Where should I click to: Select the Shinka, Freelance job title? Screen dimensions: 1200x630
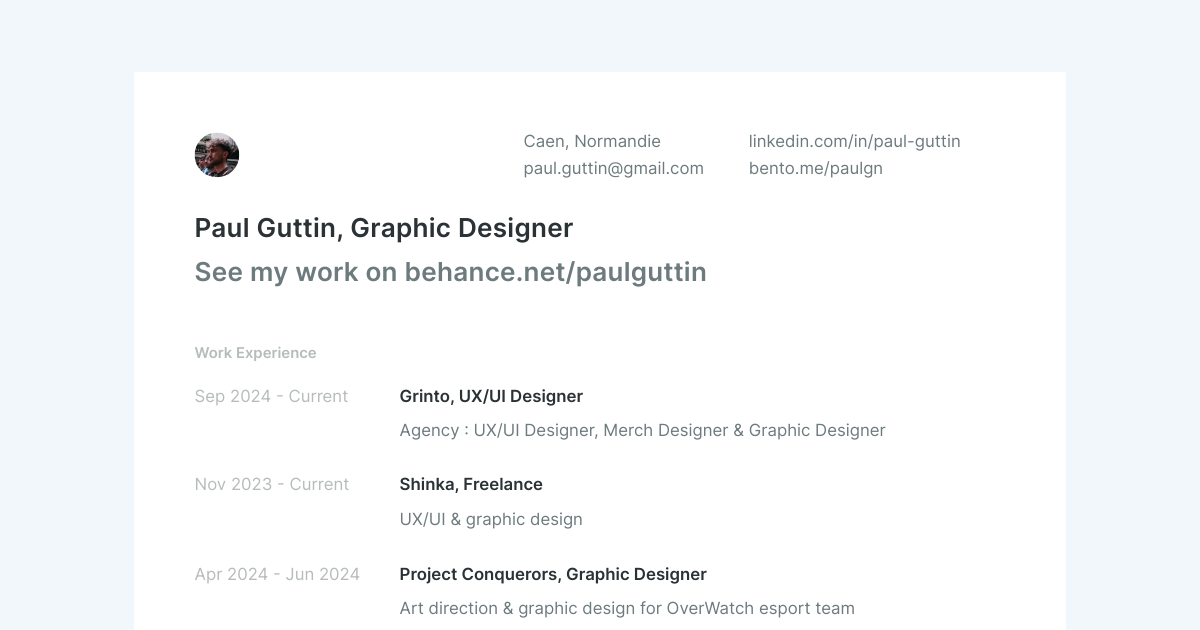[471, 484]
